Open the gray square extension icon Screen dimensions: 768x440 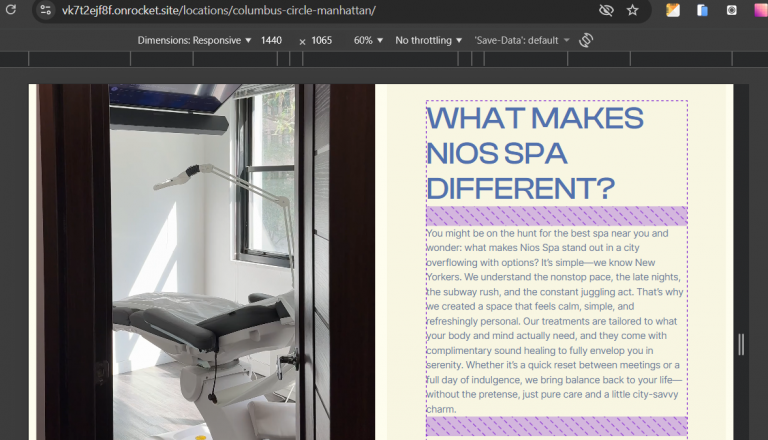[x=731, y=10]
